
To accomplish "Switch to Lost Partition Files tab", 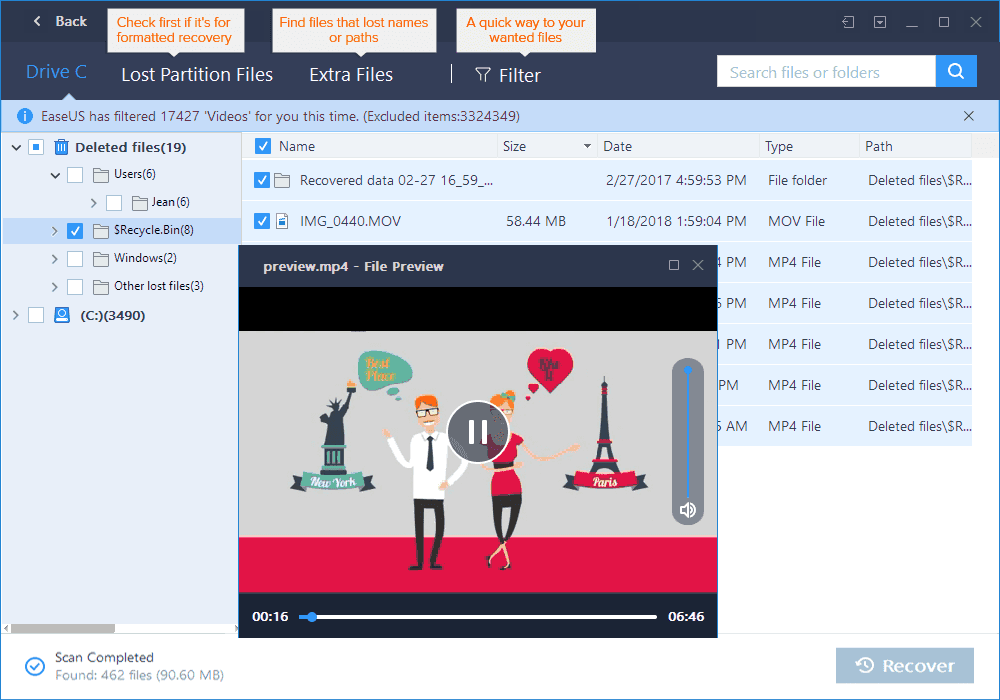I will point(197,75).
